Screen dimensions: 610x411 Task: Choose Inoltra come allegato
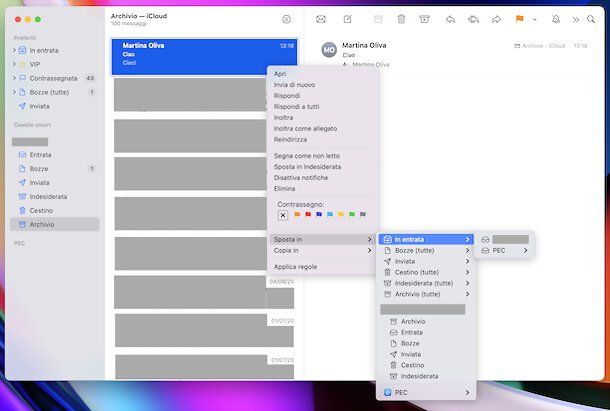(322, 128)
